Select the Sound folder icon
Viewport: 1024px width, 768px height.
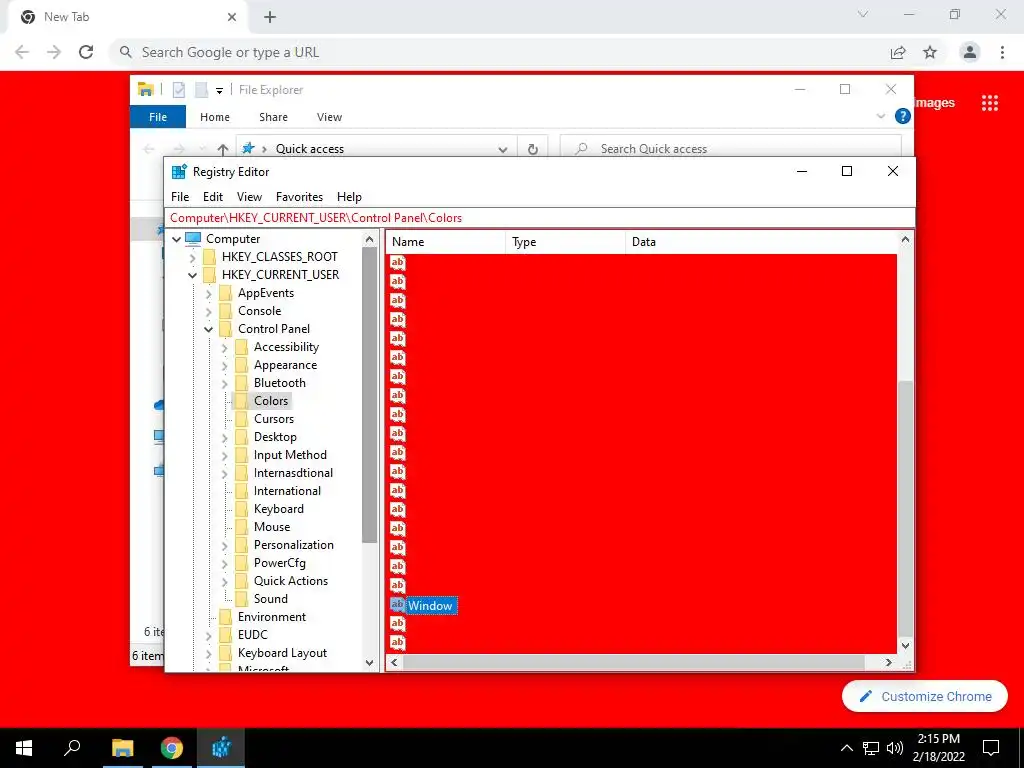(242, 598)
